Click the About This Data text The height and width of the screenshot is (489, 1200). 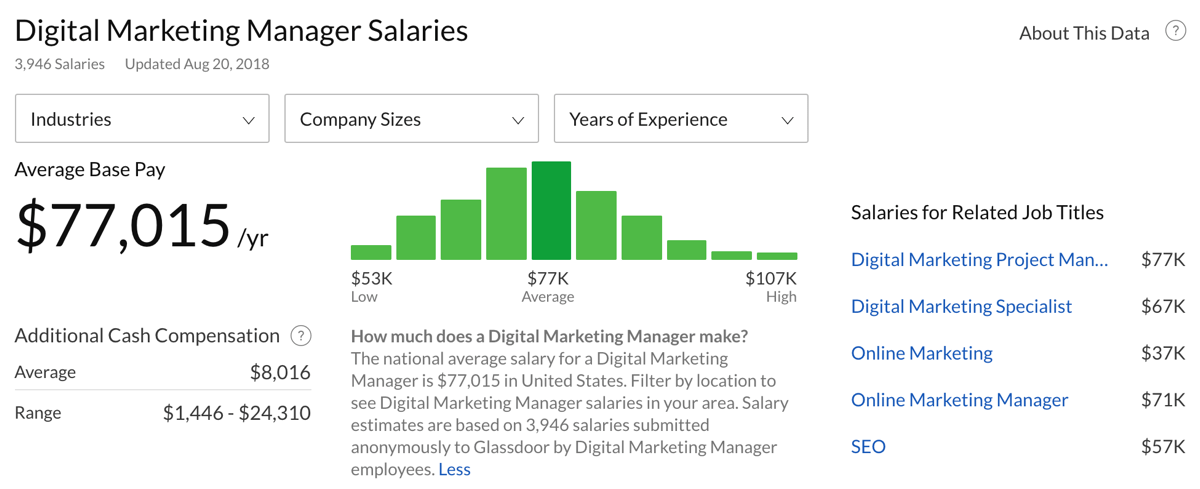tap(1084, 33)
